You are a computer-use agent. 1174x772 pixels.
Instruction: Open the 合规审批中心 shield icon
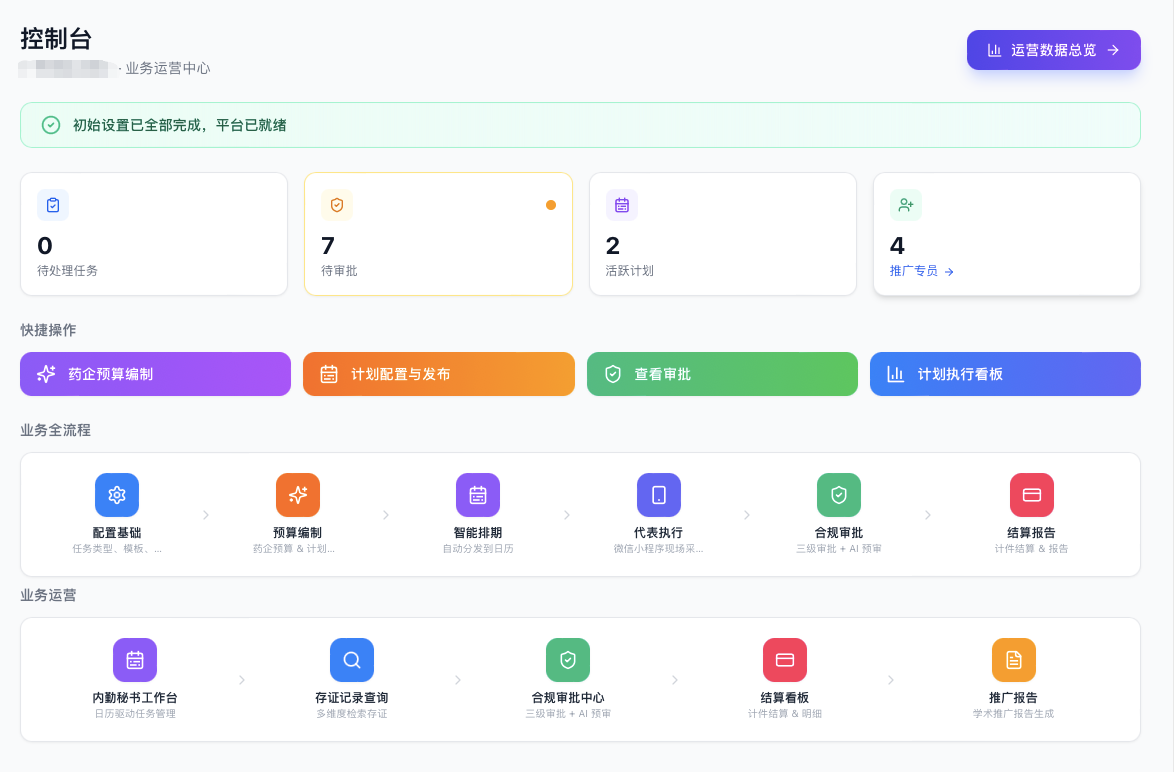568,660
